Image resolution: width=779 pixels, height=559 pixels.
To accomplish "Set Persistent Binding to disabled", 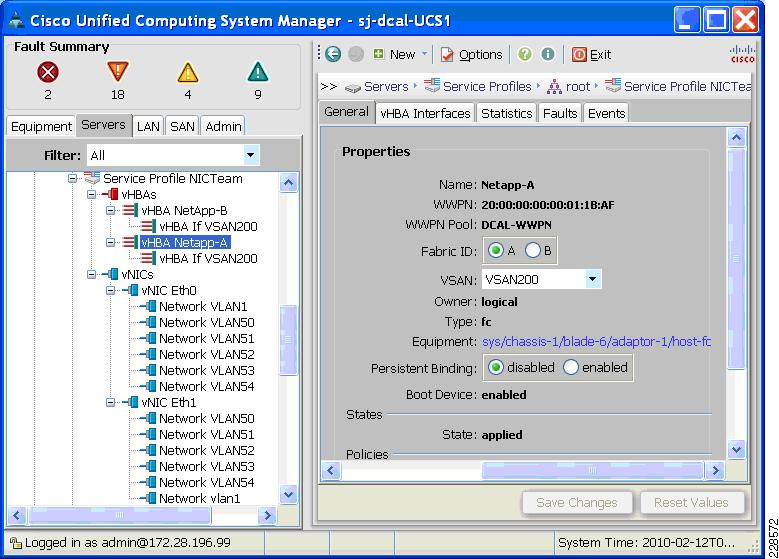I will click(495, 368).
